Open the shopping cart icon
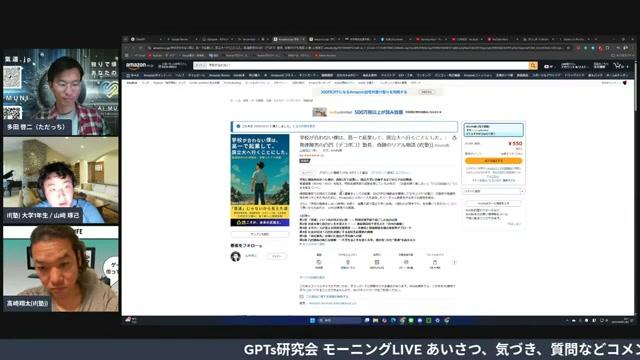This screenshot has width=640, height=360. point(618,66)
